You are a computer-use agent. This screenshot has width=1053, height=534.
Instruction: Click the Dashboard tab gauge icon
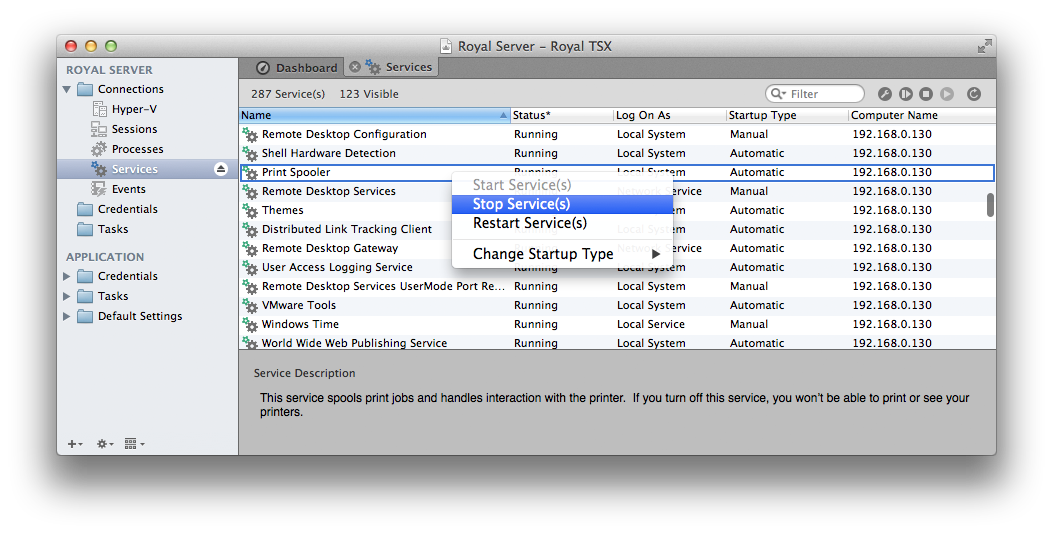click(263, 68)
